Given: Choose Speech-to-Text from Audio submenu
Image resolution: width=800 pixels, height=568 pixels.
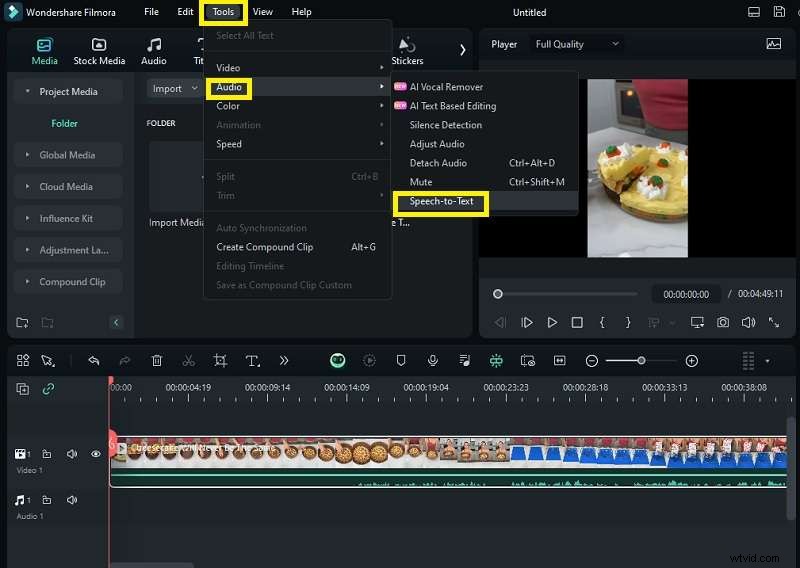Looking at the screenshot, I should 441,202.
